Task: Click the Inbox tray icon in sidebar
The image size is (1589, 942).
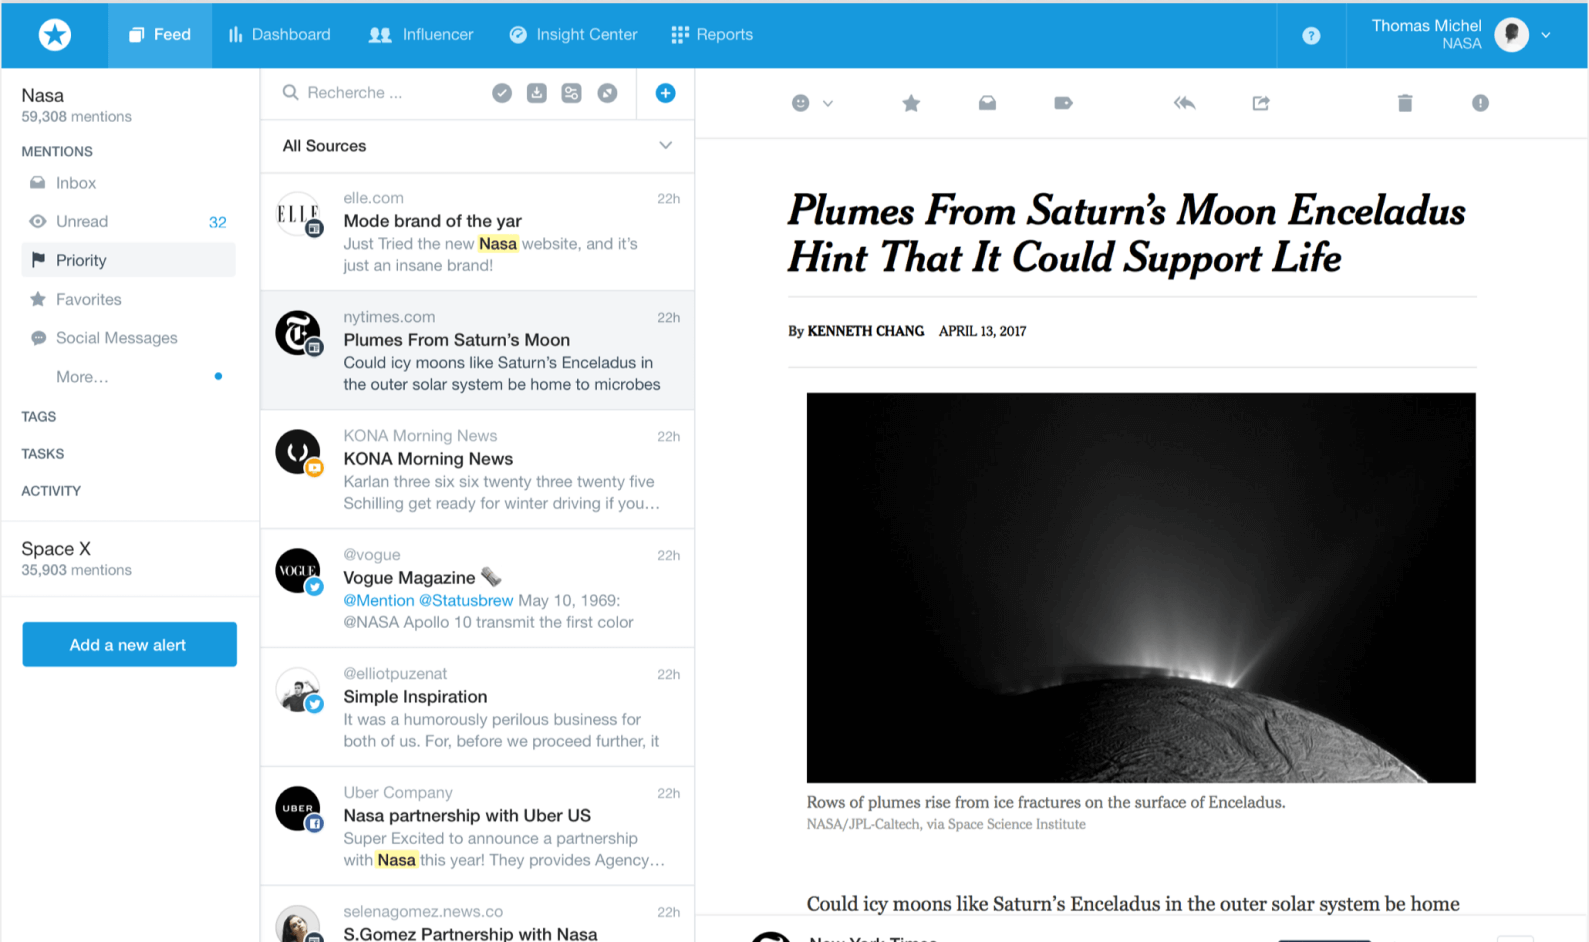Action: coord(38,183)
